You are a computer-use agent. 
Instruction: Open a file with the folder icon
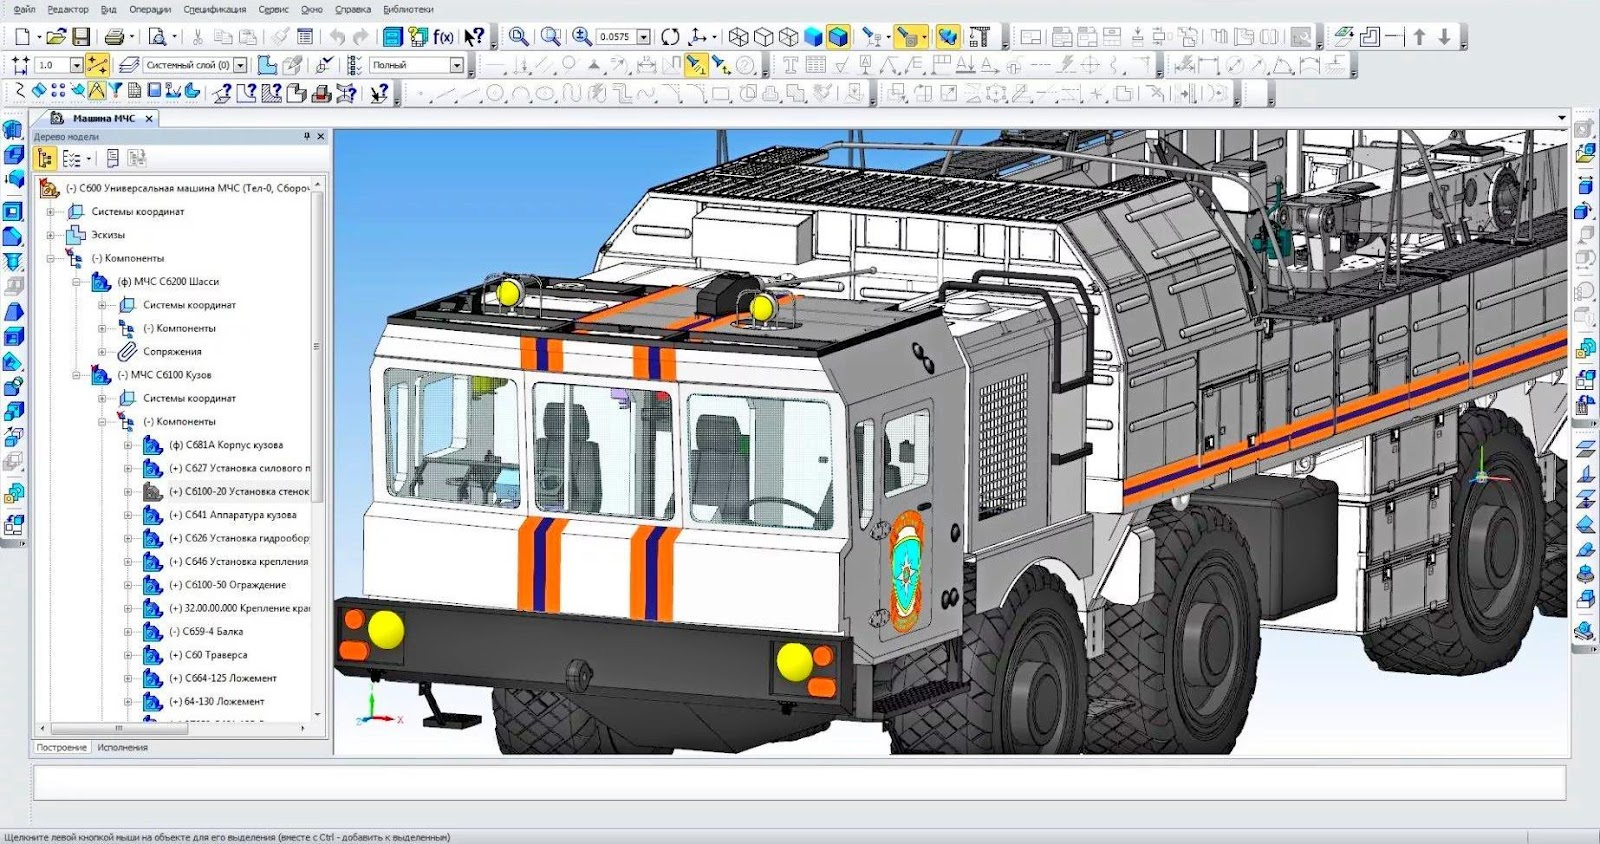[56, 37]
